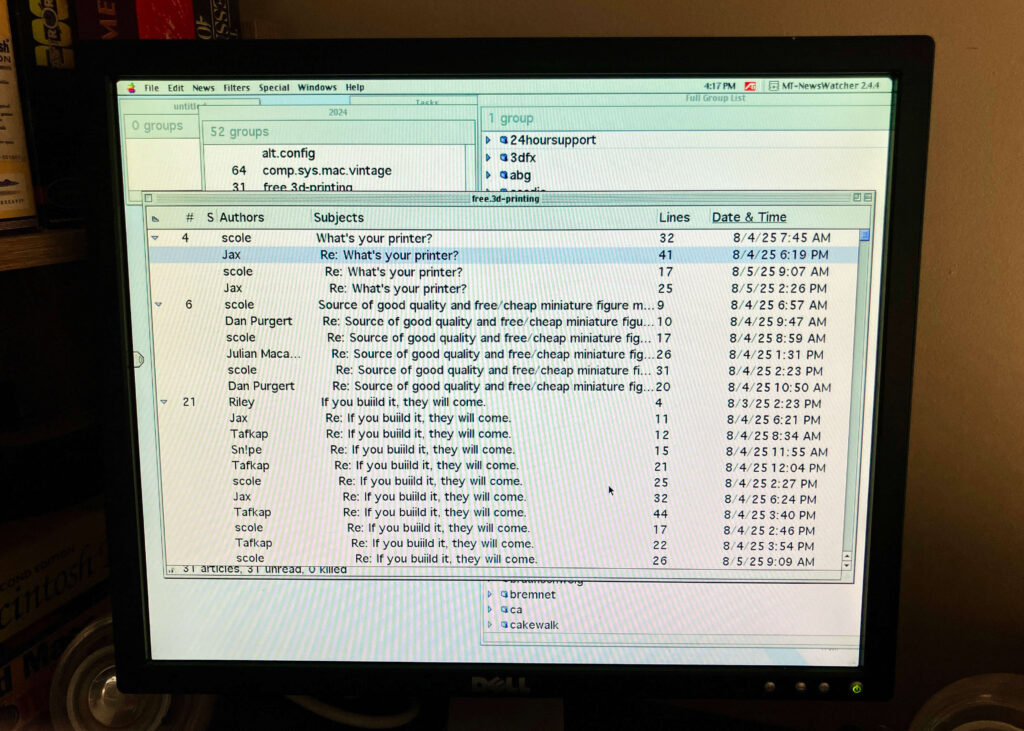Open the News menu

pyautogui.click(x=203, y=88)
